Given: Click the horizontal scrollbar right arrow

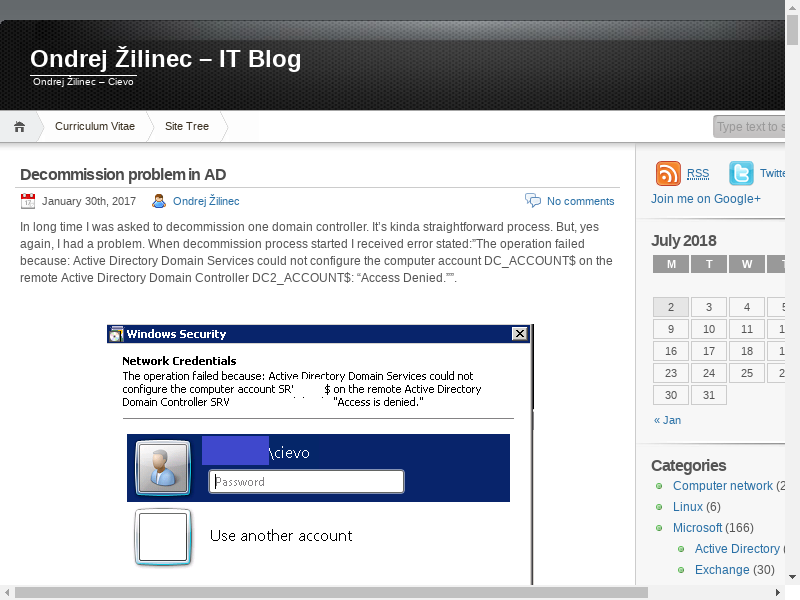Looking at the screenshot, I should pos(778,592).
